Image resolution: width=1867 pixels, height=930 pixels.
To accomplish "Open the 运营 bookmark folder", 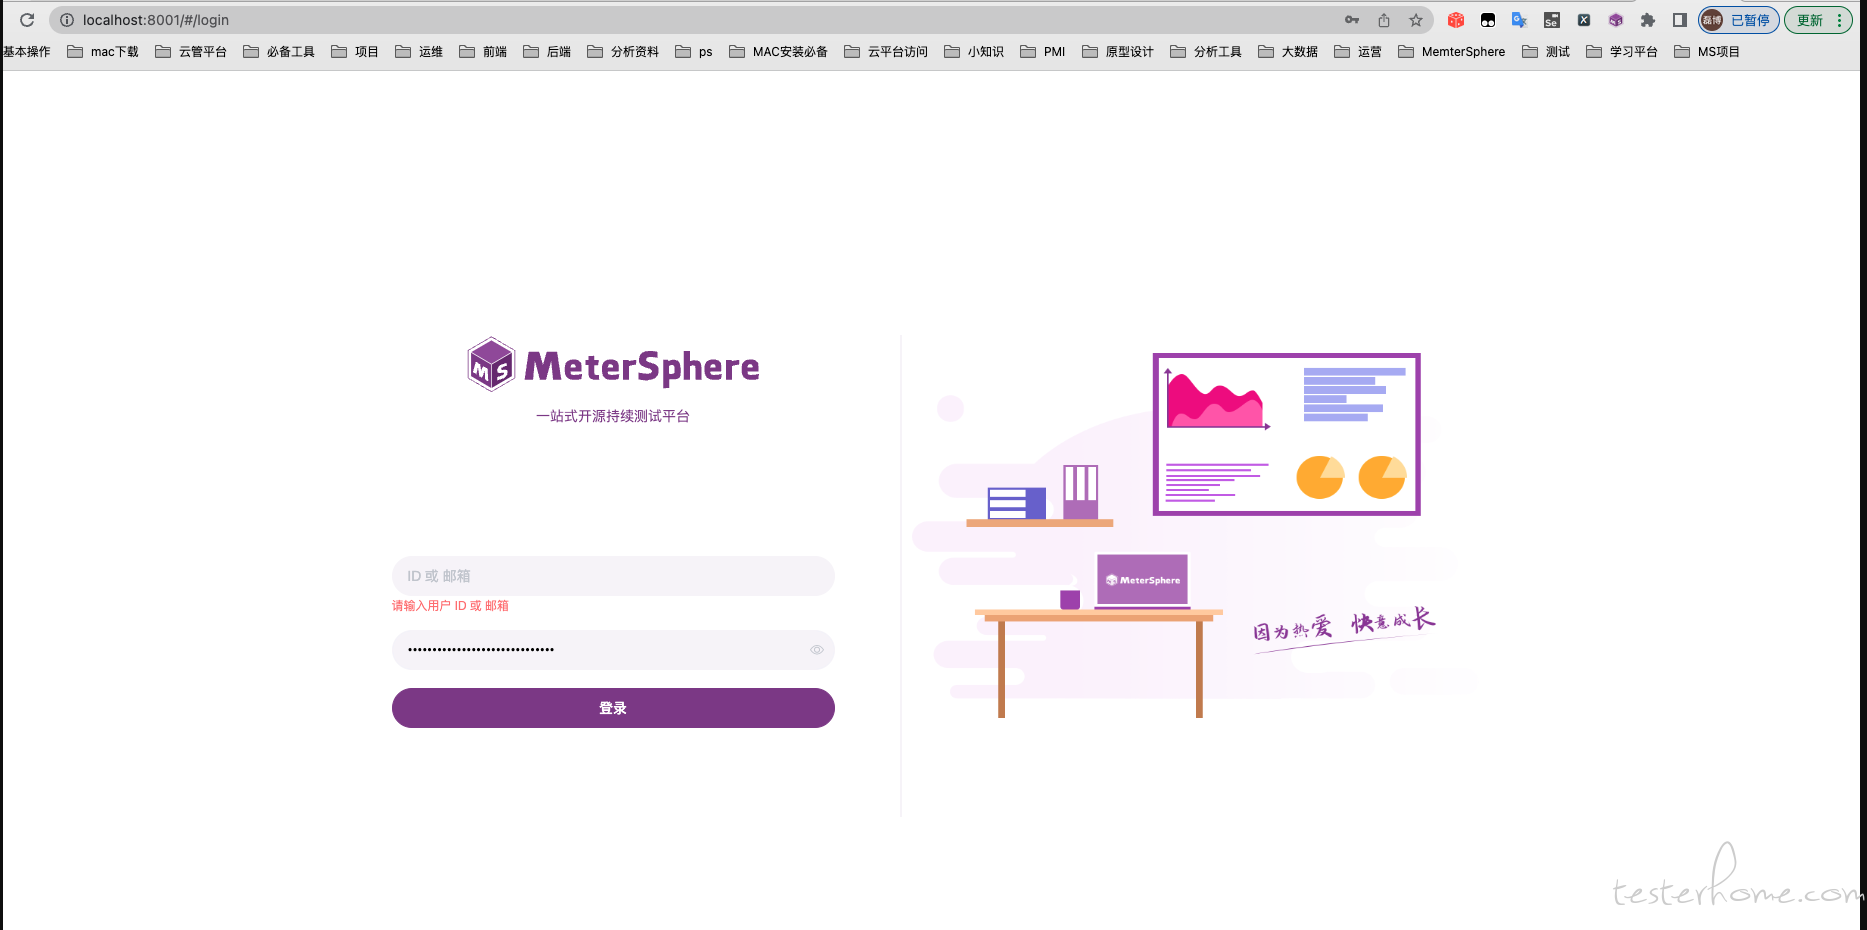I will [x=1358, y=52].
